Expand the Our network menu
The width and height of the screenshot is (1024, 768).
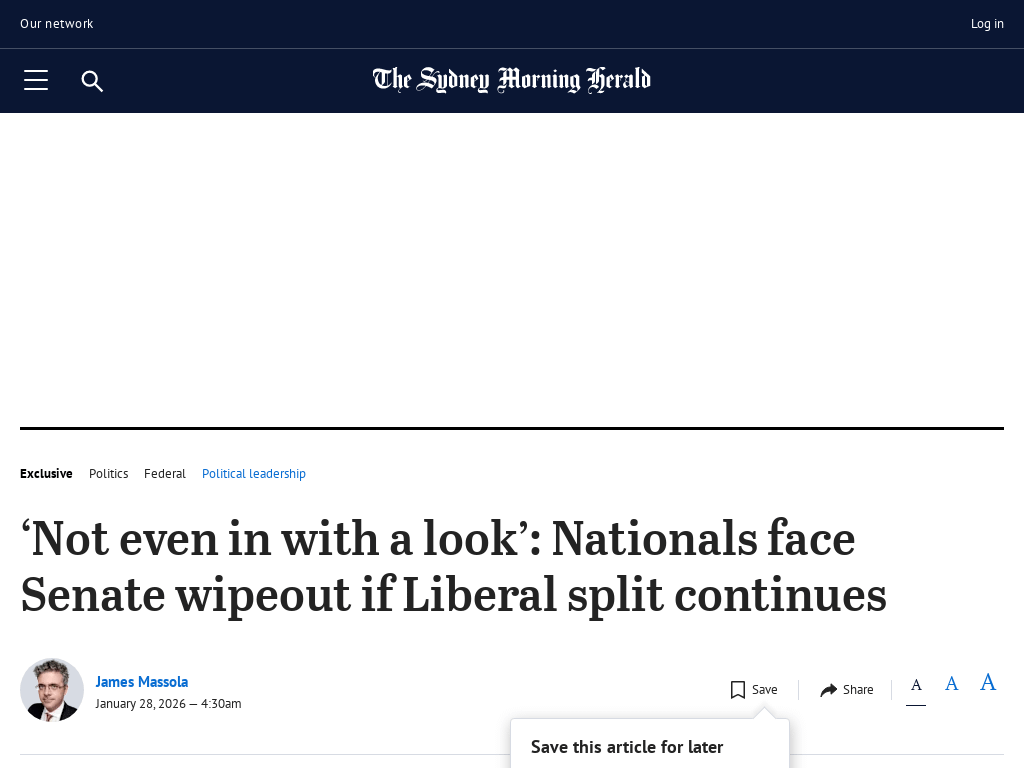point(57,24)
